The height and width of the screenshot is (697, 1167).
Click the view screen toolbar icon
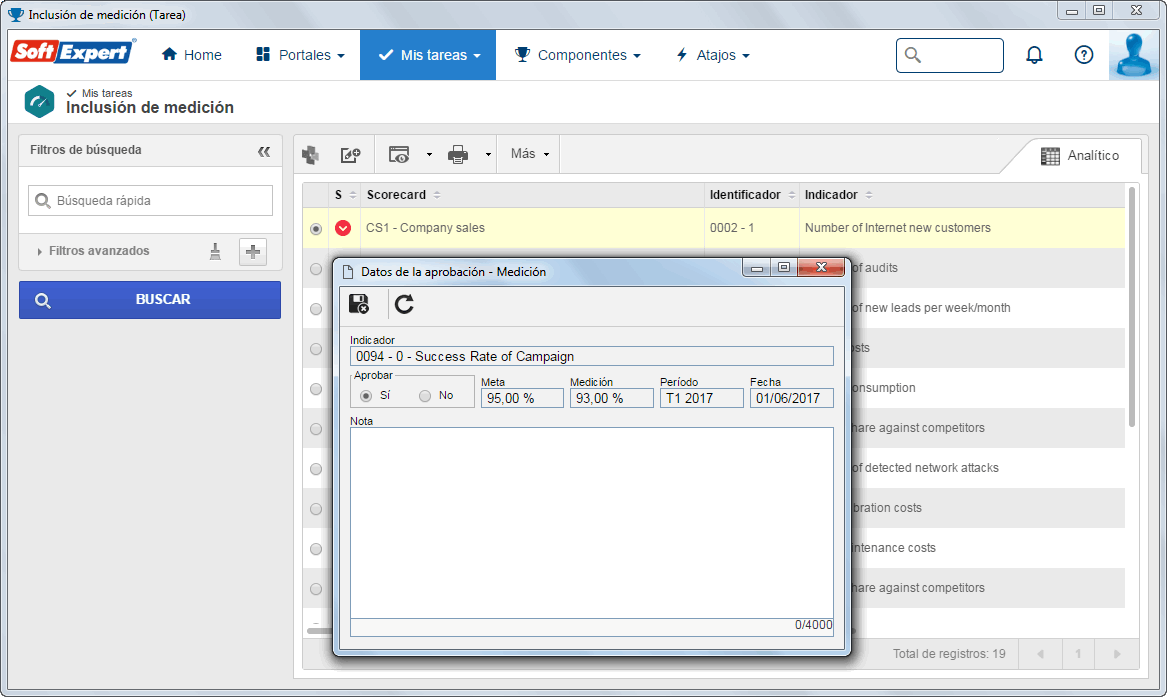(x=399, y=155)
